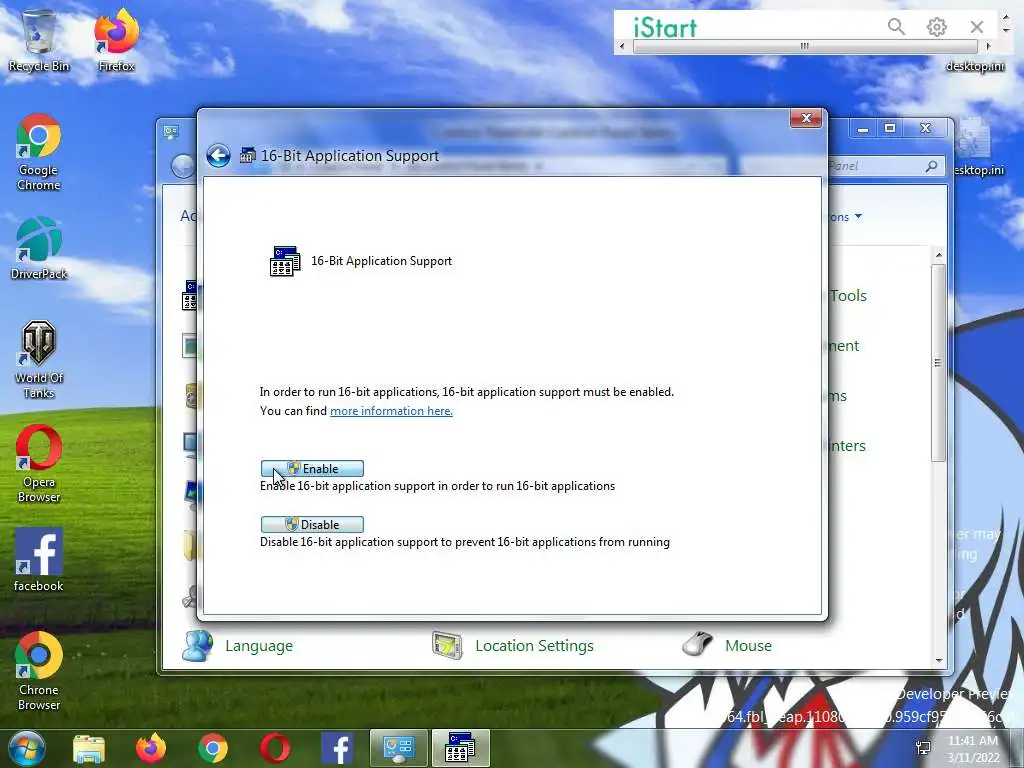Open File Explorer from the taskbar
The image size is (1024, 768).
click(89, 748)
